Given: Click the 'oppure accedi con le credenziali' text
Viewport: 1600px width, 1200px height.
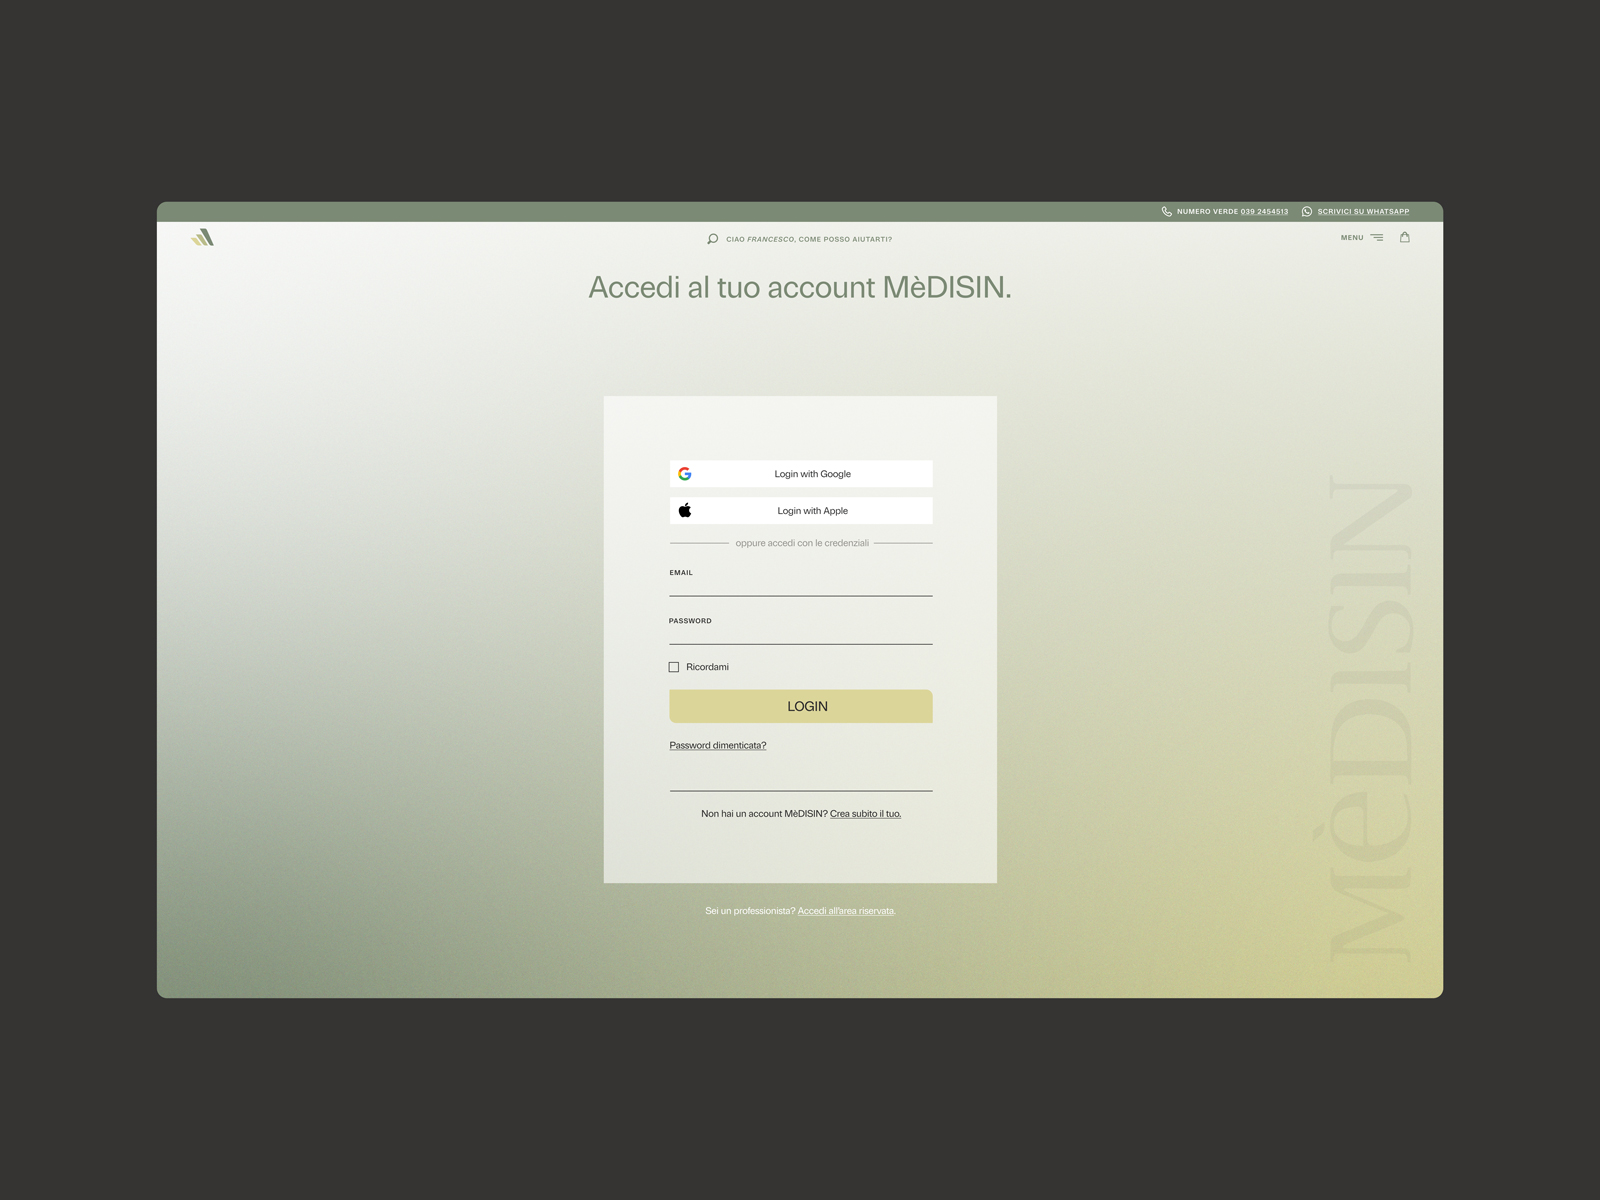Looking at the screenshot, I should [802, 543].
